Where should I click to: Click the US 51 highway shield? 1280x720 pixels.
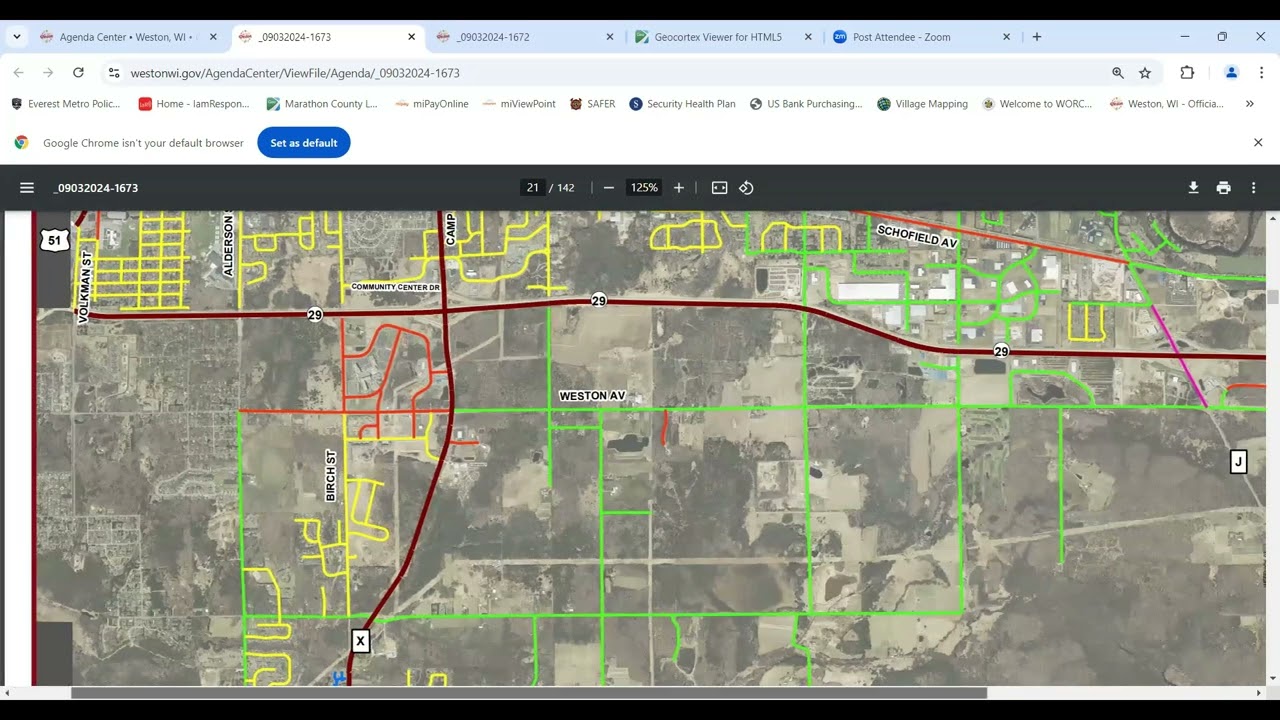point(54,240)
